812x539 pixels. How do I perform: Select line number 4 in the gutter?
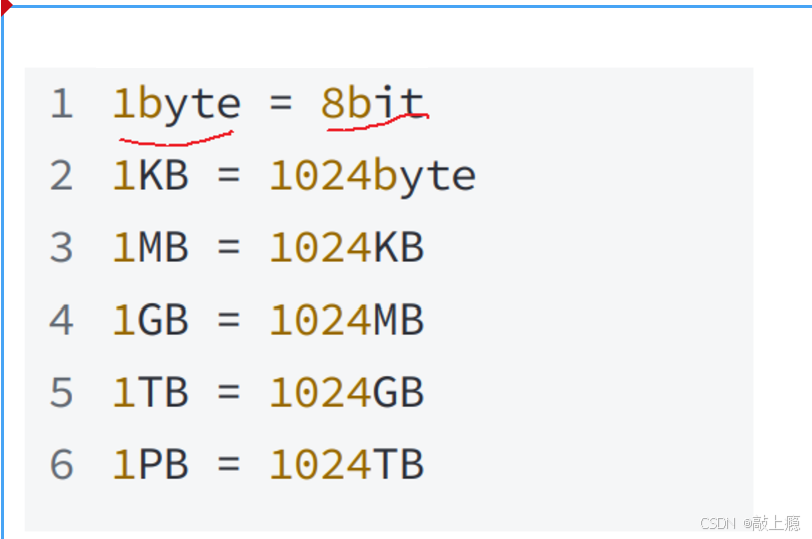(62, 320)
